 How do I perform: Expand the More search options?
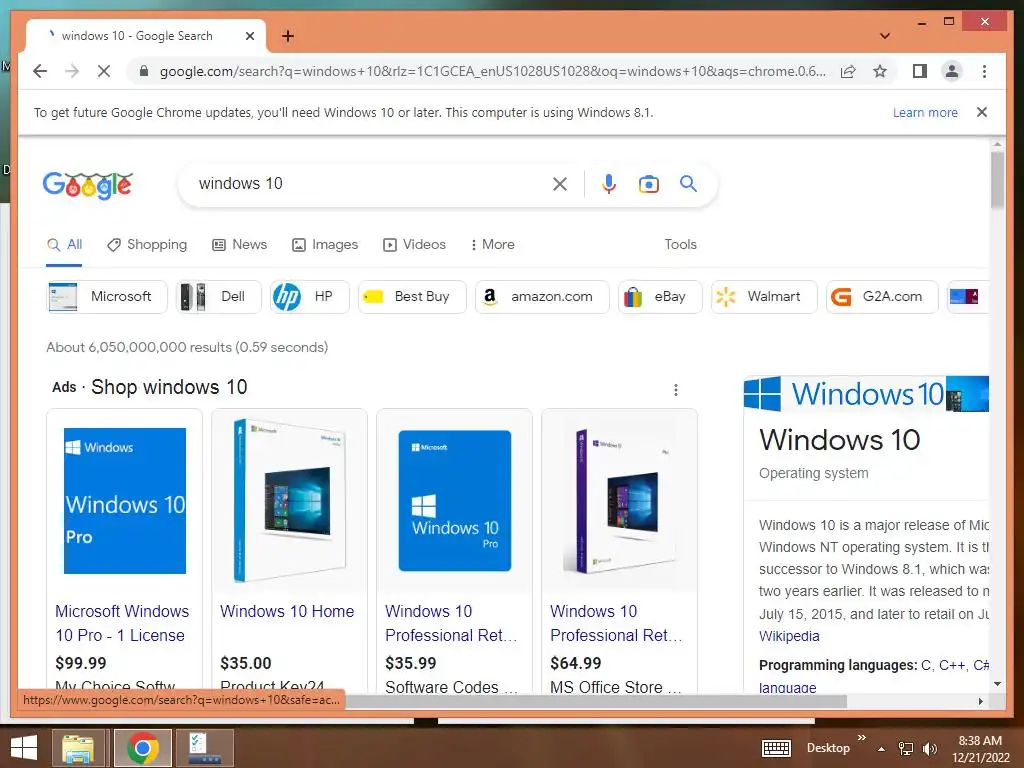492,245
